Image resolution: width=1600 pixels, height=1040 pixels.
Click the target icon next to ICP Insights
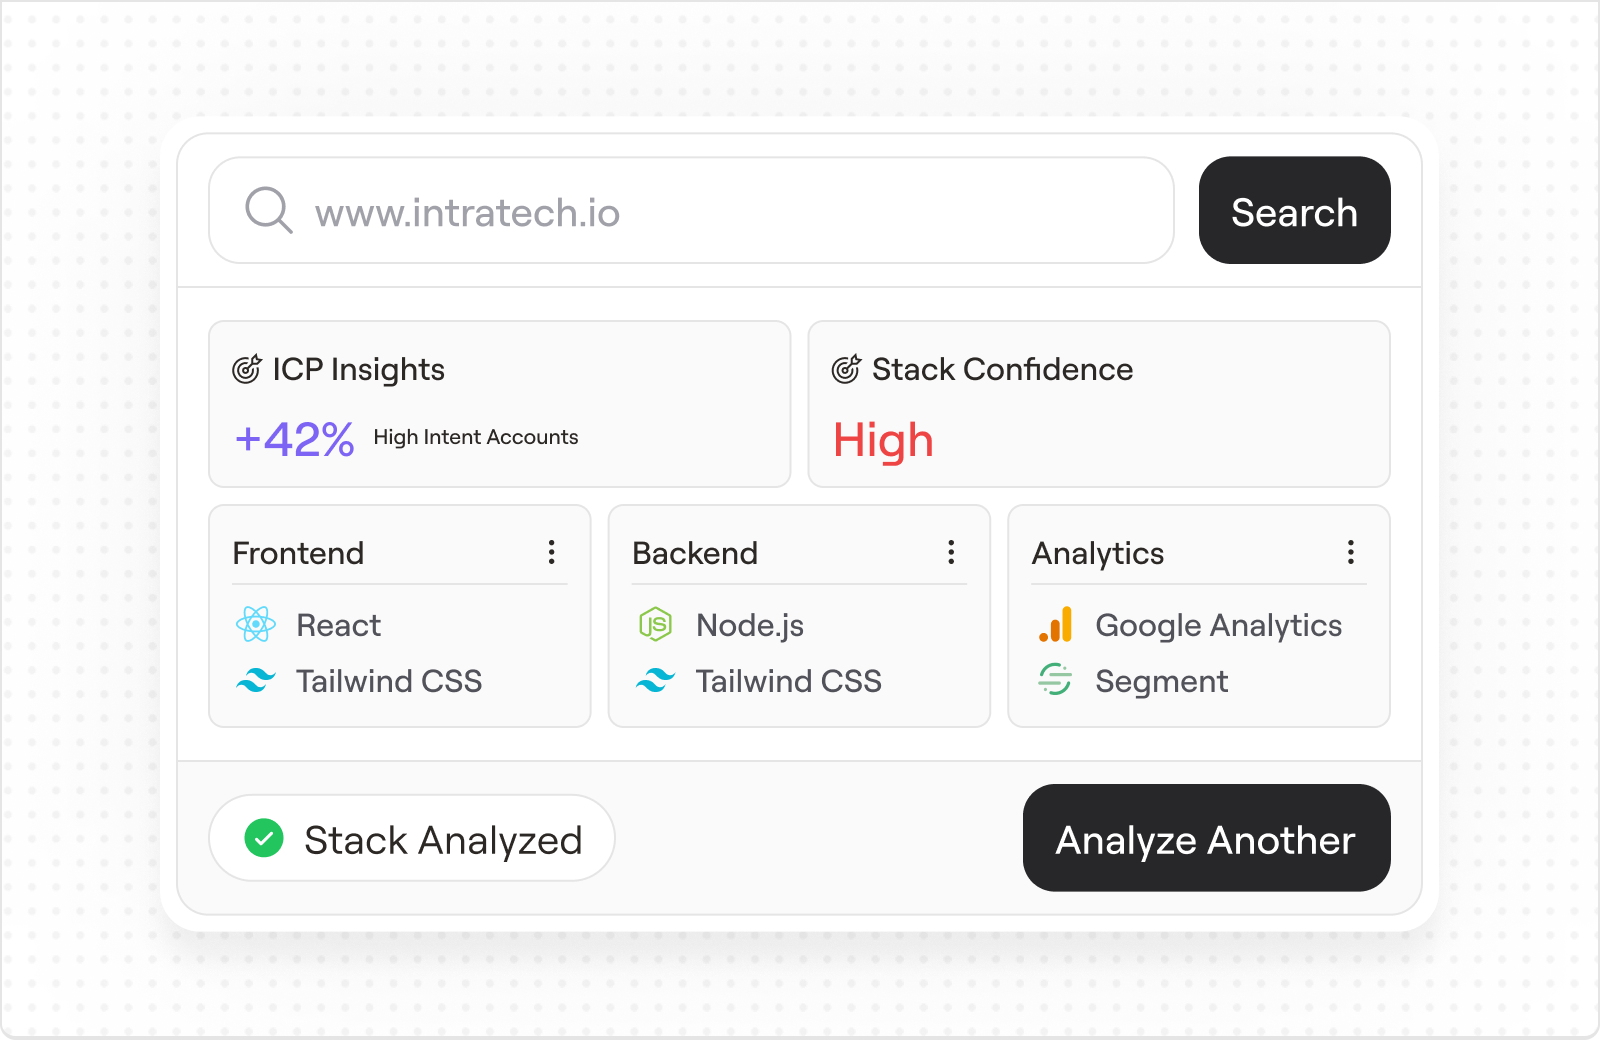click(x=245, y=368)
